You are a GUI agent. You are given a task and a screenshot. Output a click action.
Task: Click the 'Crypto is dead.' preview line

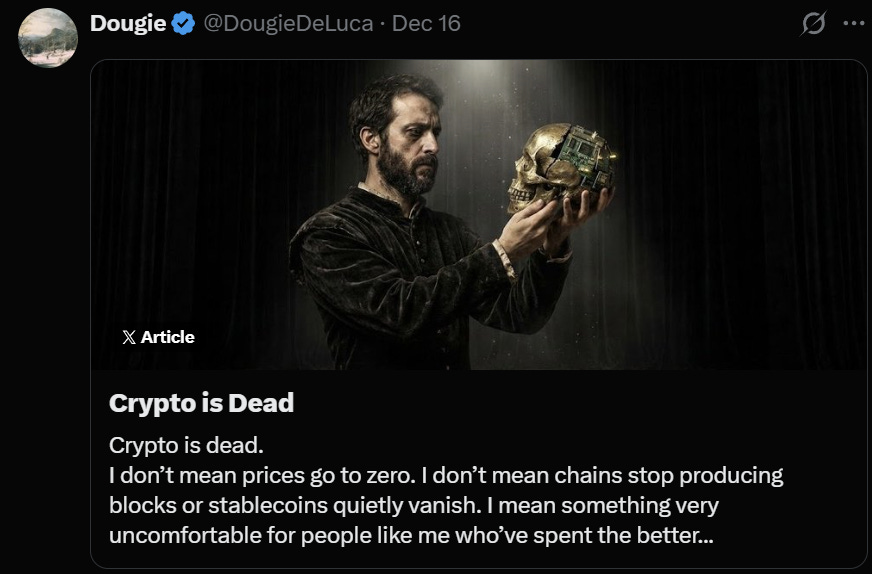[186, 445]
